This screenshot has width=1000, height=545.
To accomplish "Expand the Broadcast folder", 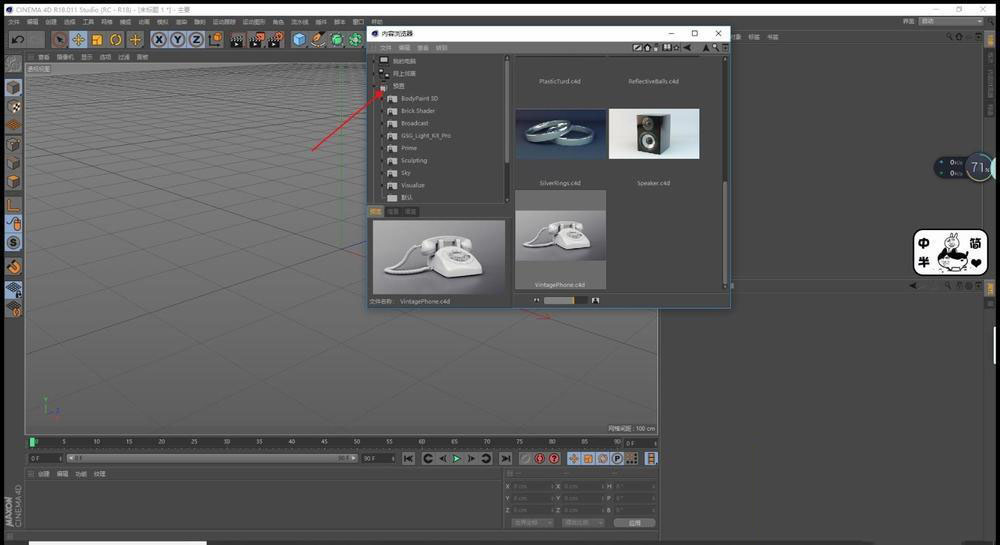I will point(383,123).
